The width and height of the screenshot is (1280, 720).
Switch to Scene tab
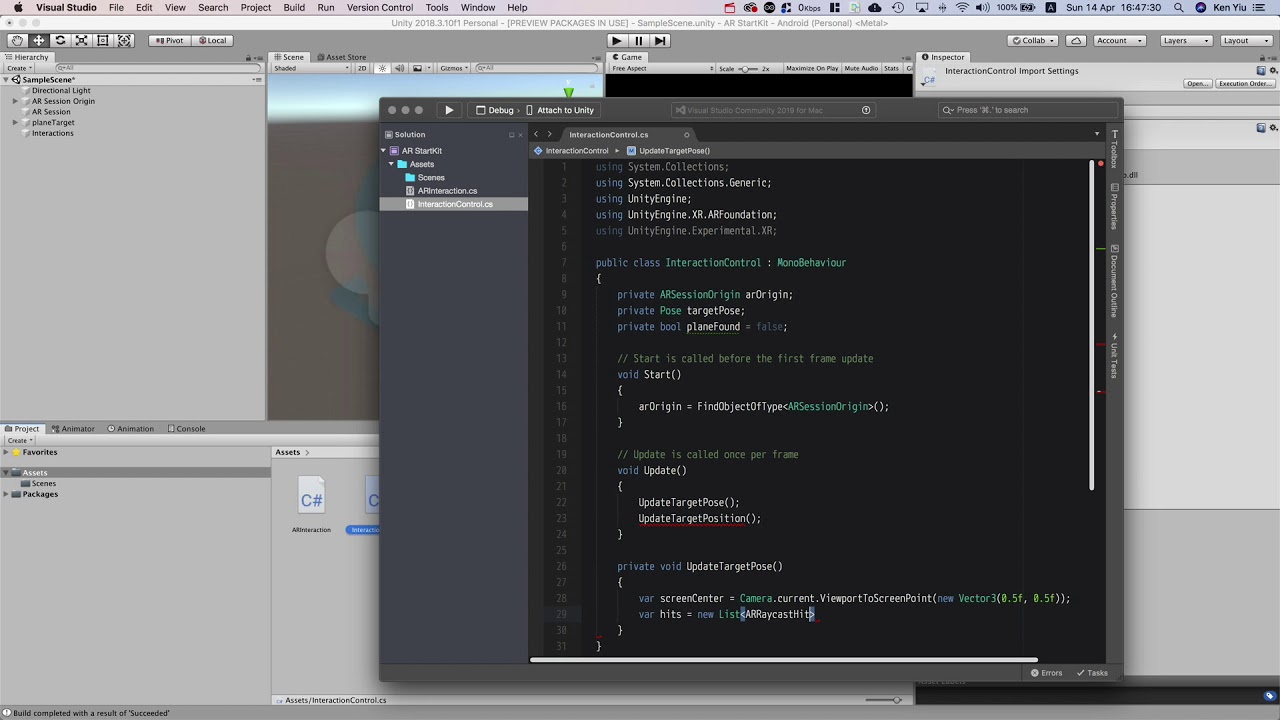pos(288,57)
